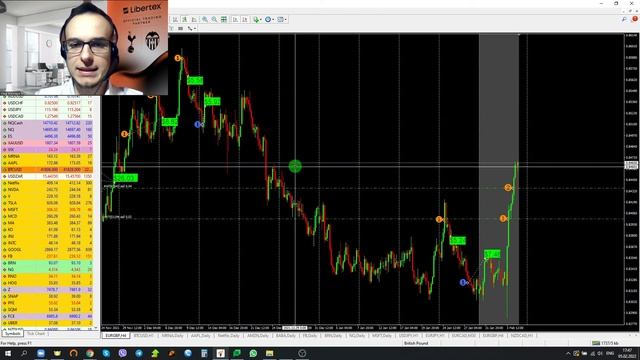Switch chart to candlesticks type
The image size is (640, 360).
184,20
